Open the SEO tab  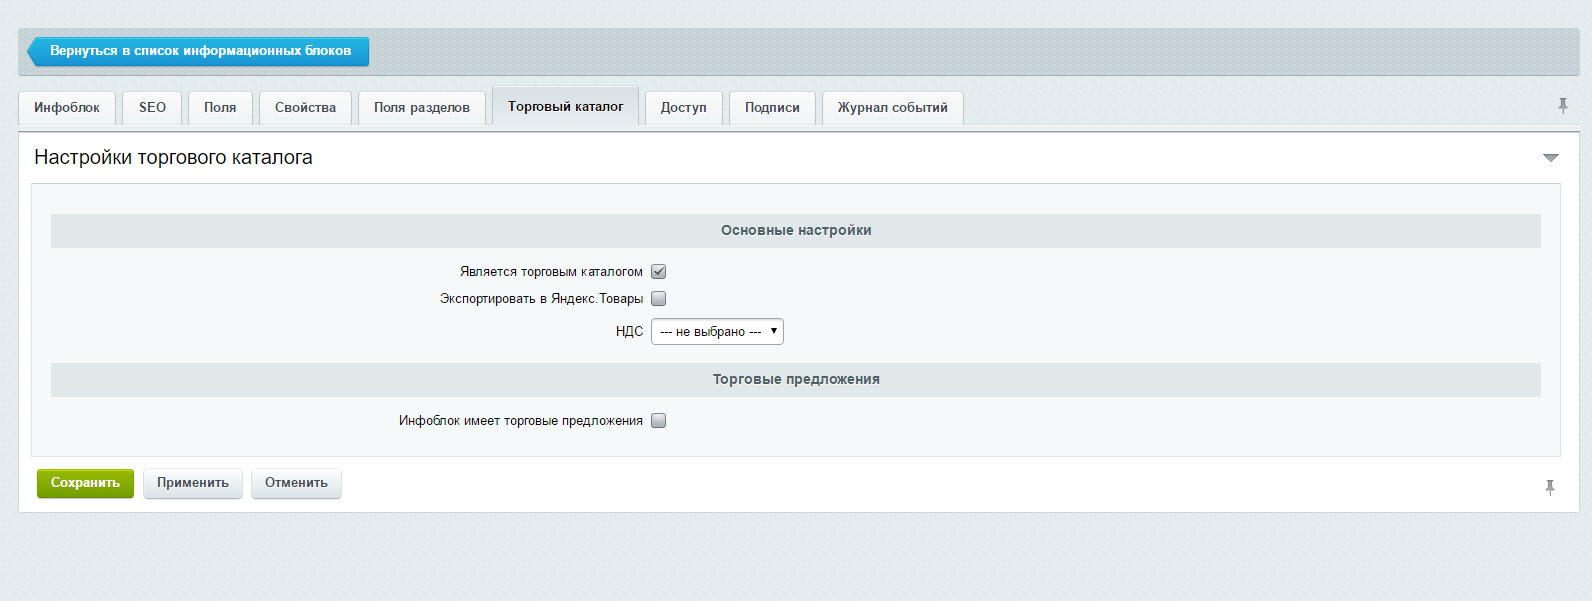[x=152, y=108]
